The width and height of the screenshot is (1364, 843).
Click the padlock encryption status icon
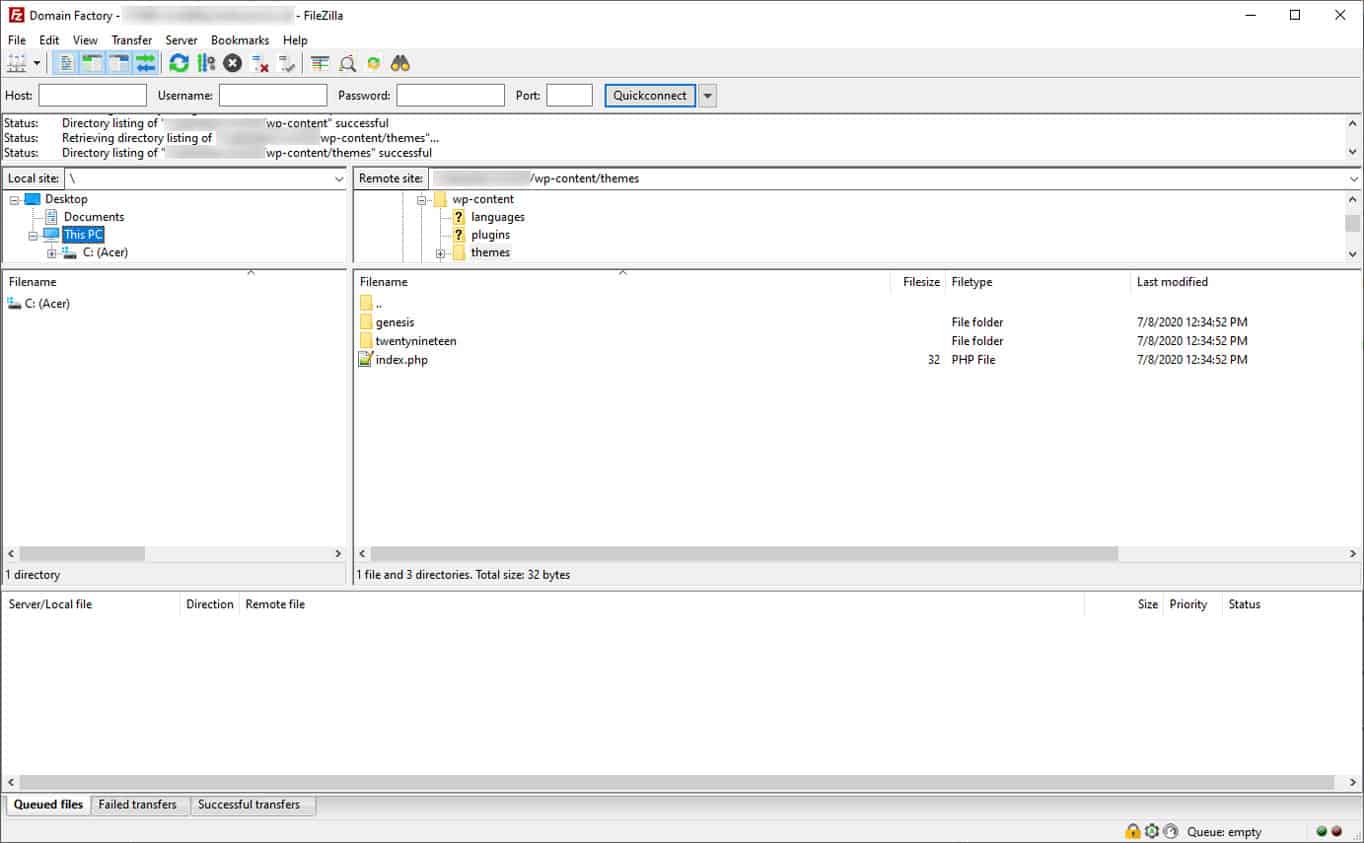(1133, 831)
